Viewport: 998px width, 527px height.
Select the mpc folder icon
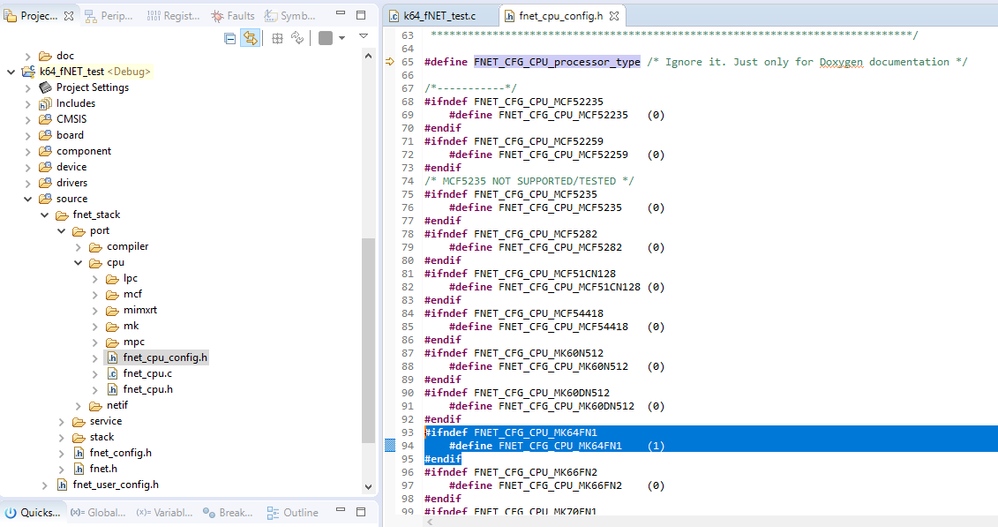[112, 342]
